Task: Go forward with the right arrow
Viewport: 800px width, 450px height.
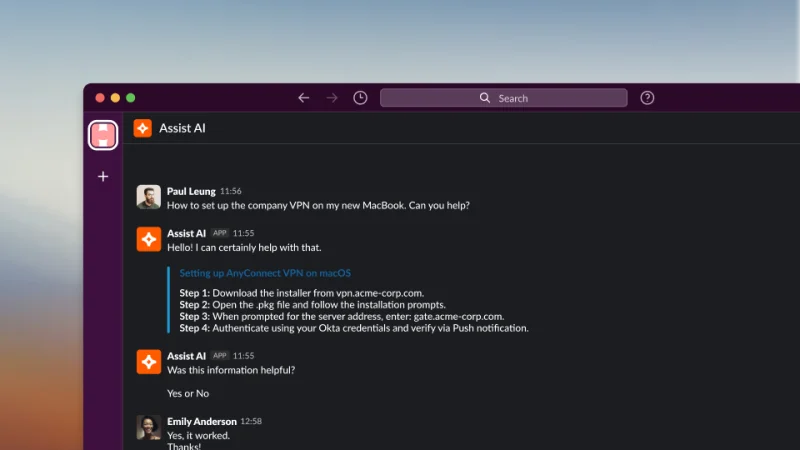Action: (332, 98)
